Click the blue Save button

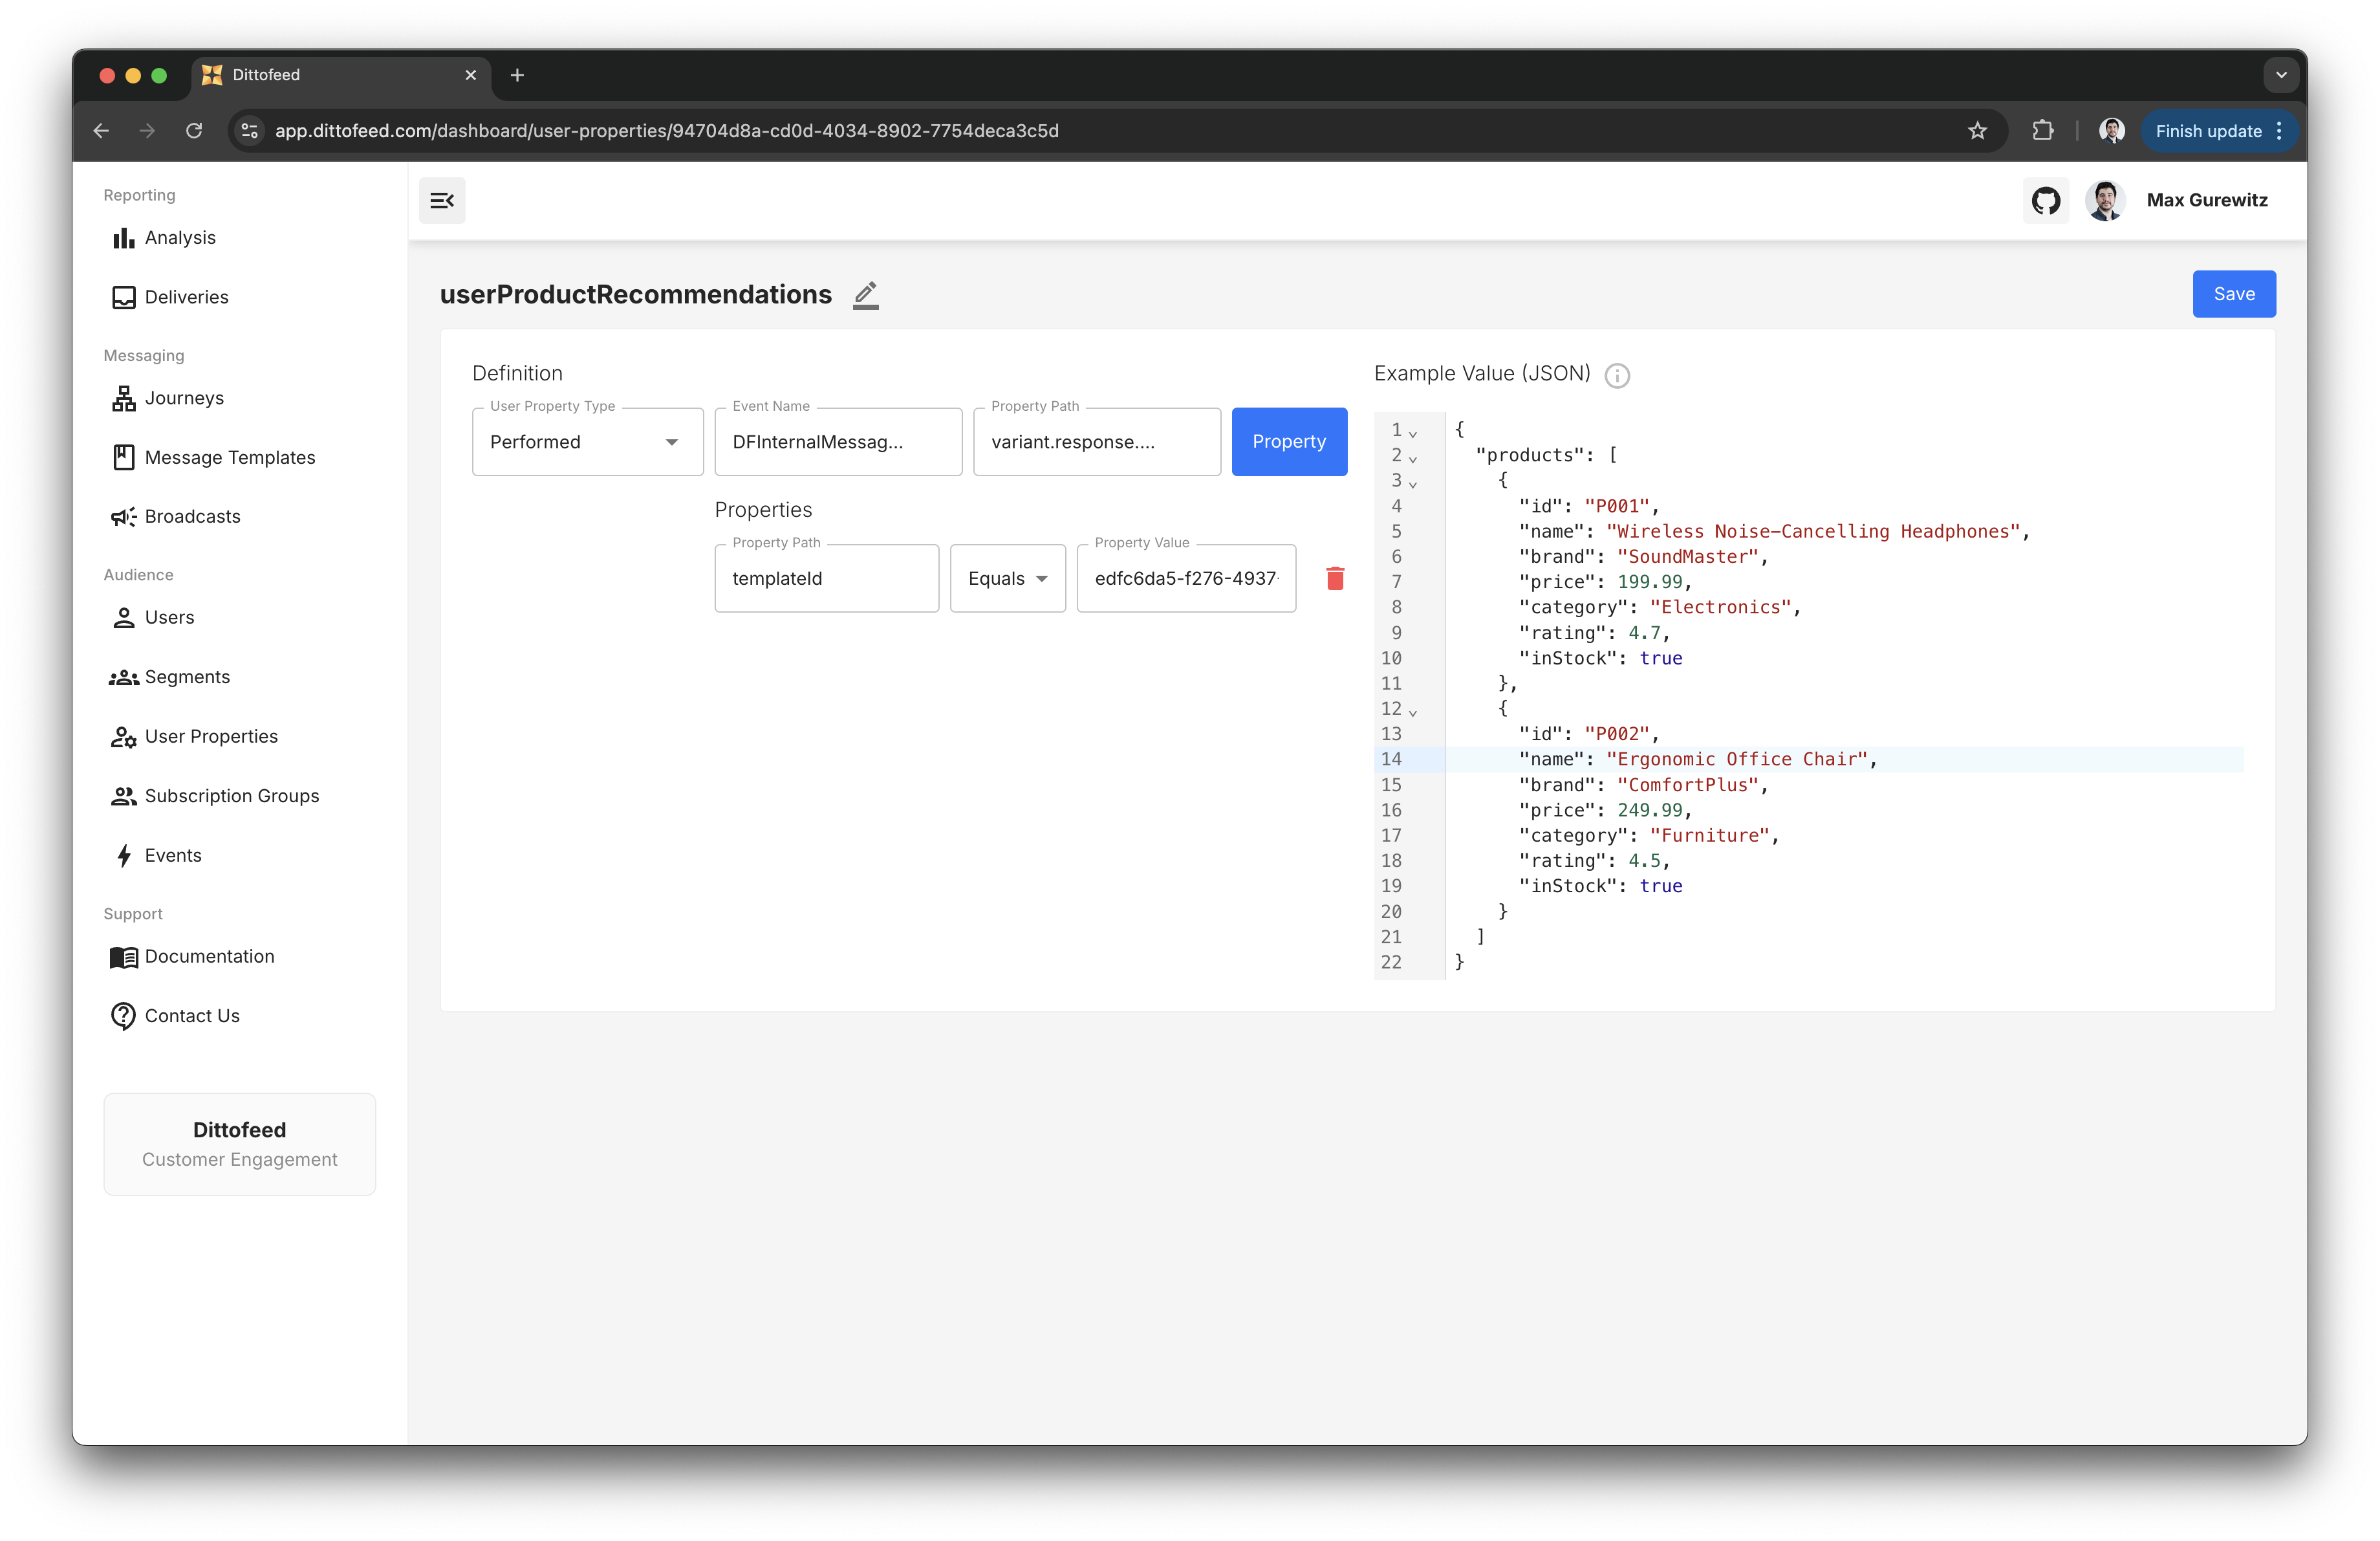tap(2233, 294)
